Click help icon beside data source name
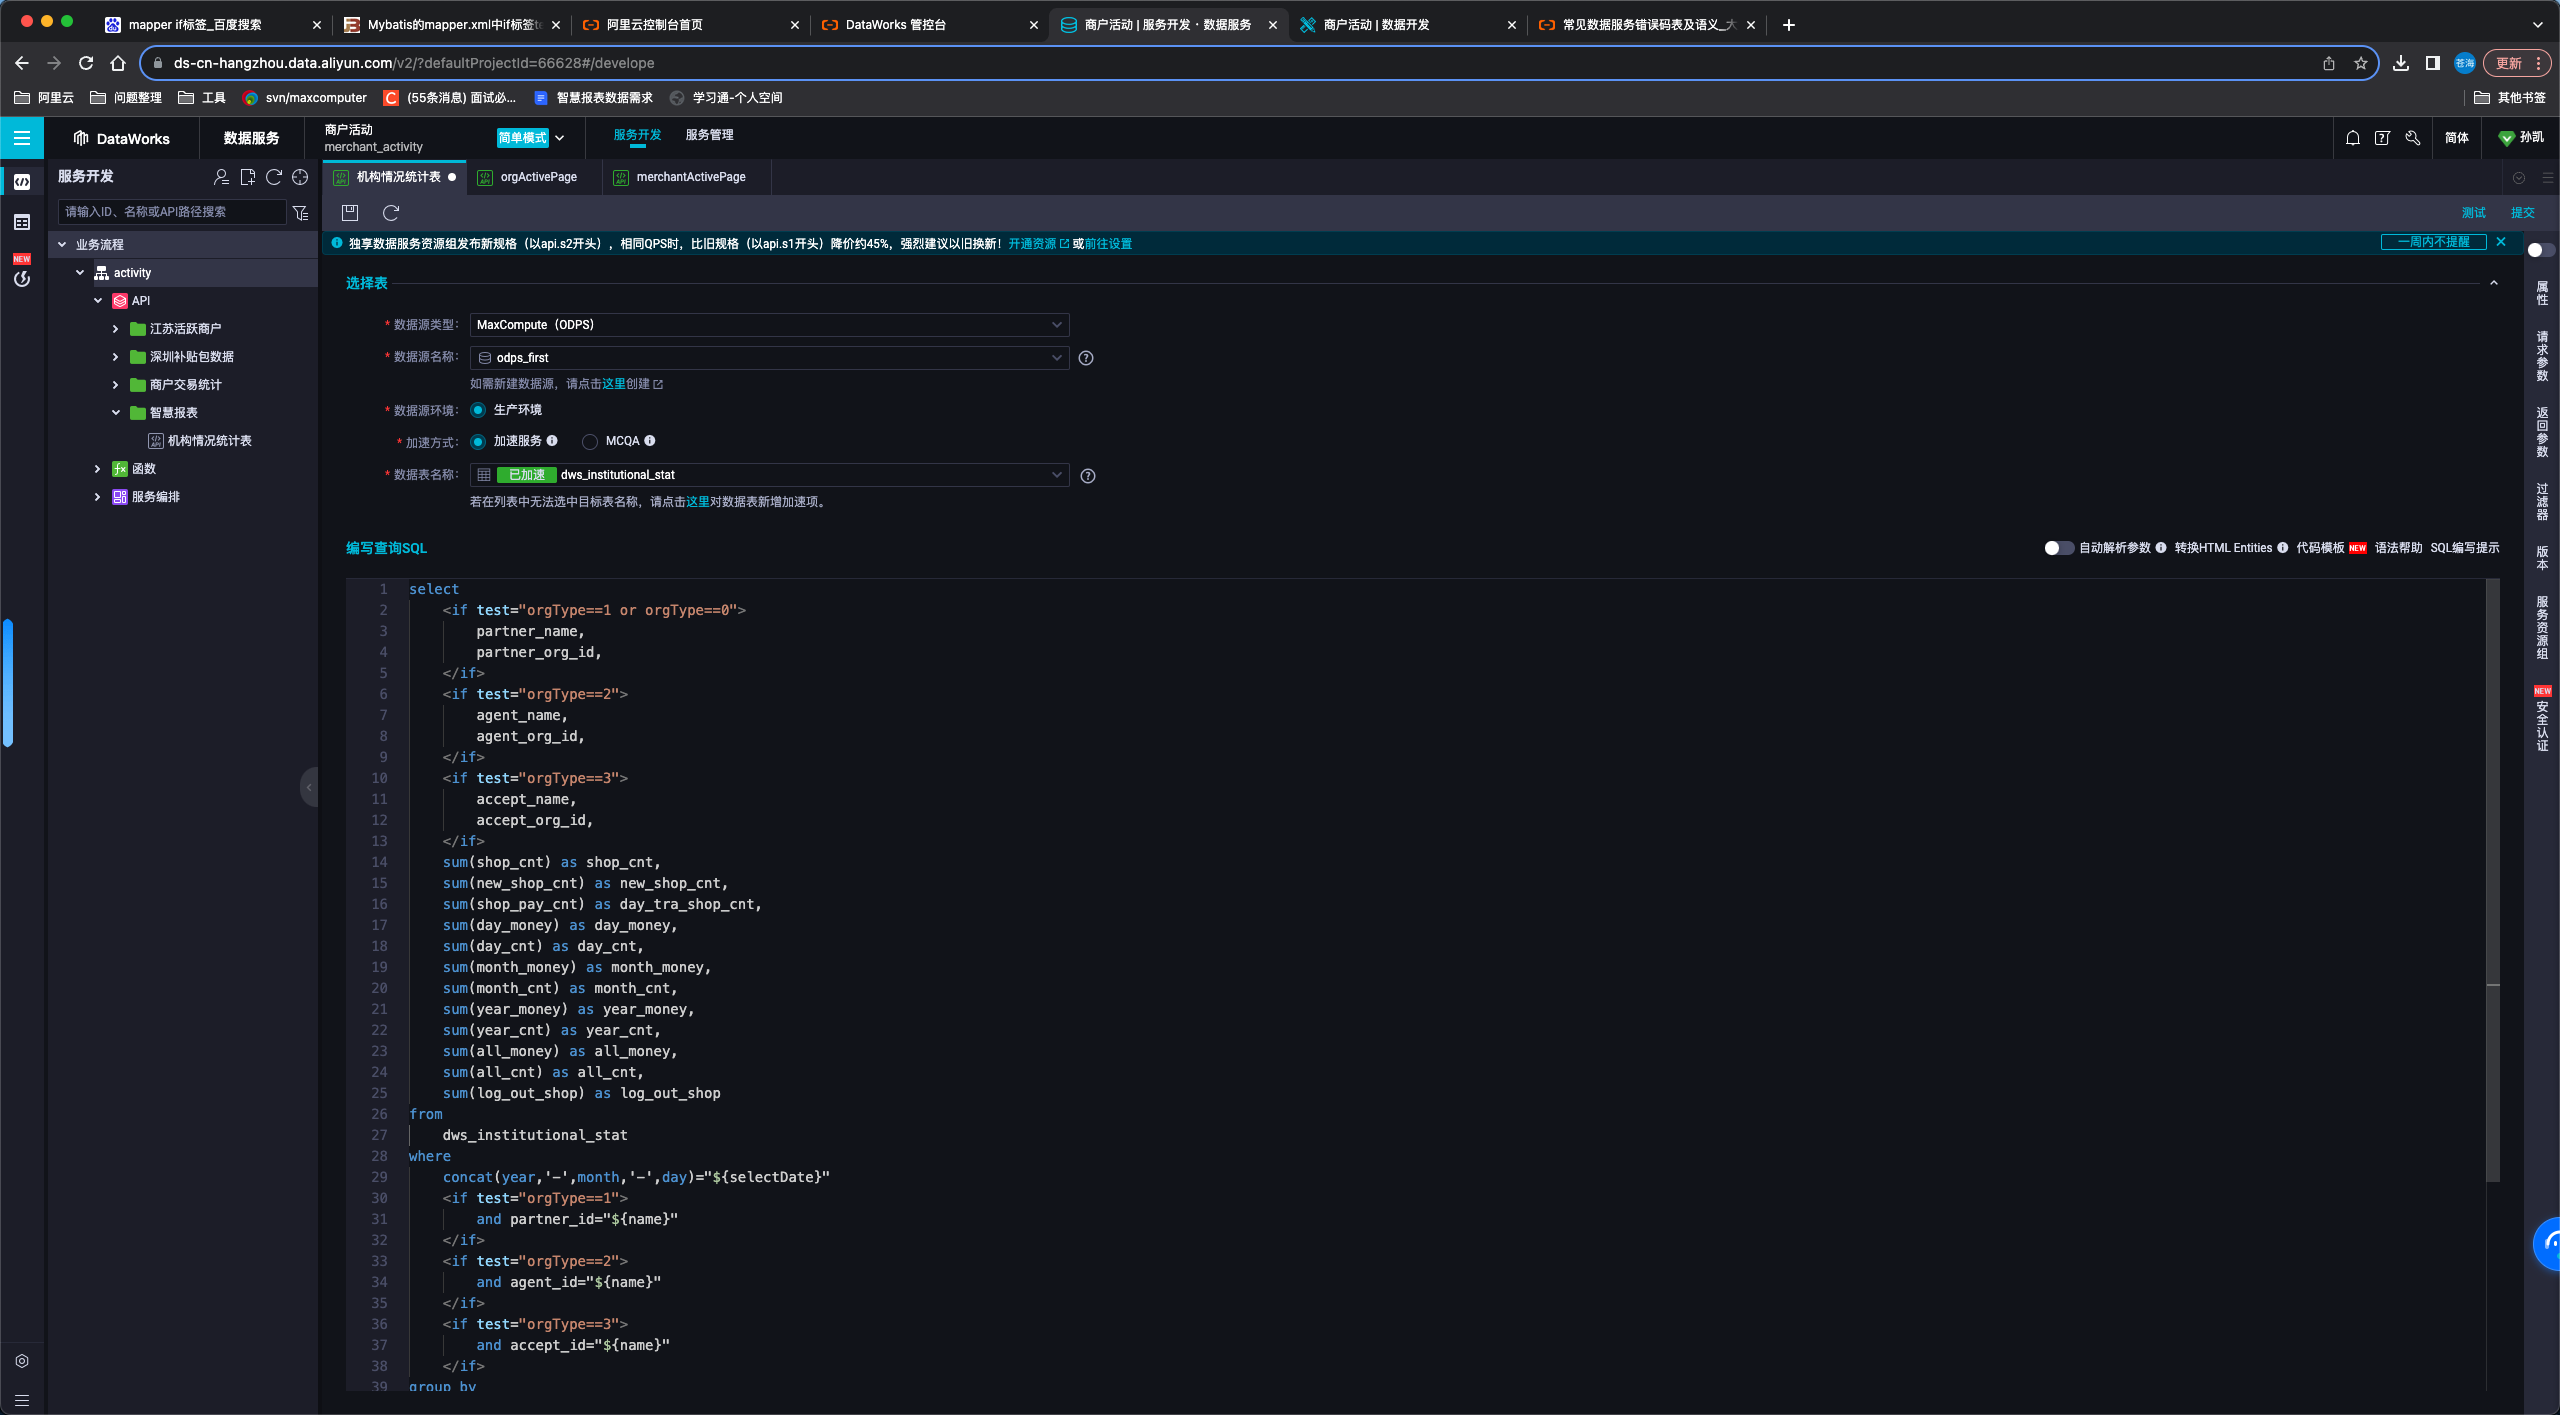 coord(1086,358)
